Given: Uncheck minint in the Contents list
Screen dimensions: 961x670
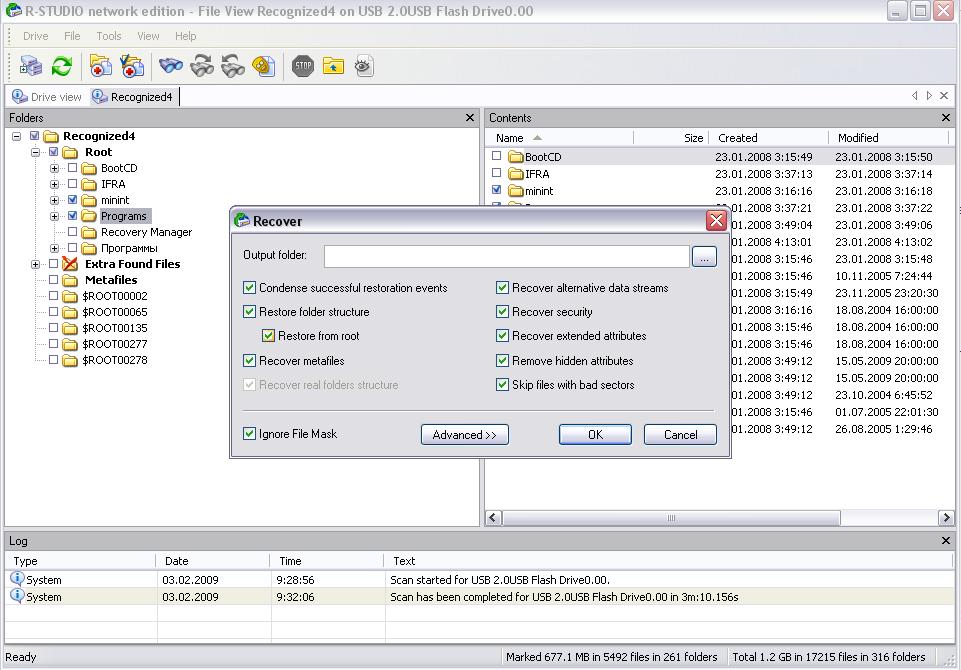Looking at the screenshot, I should click(x=496, y=190).
